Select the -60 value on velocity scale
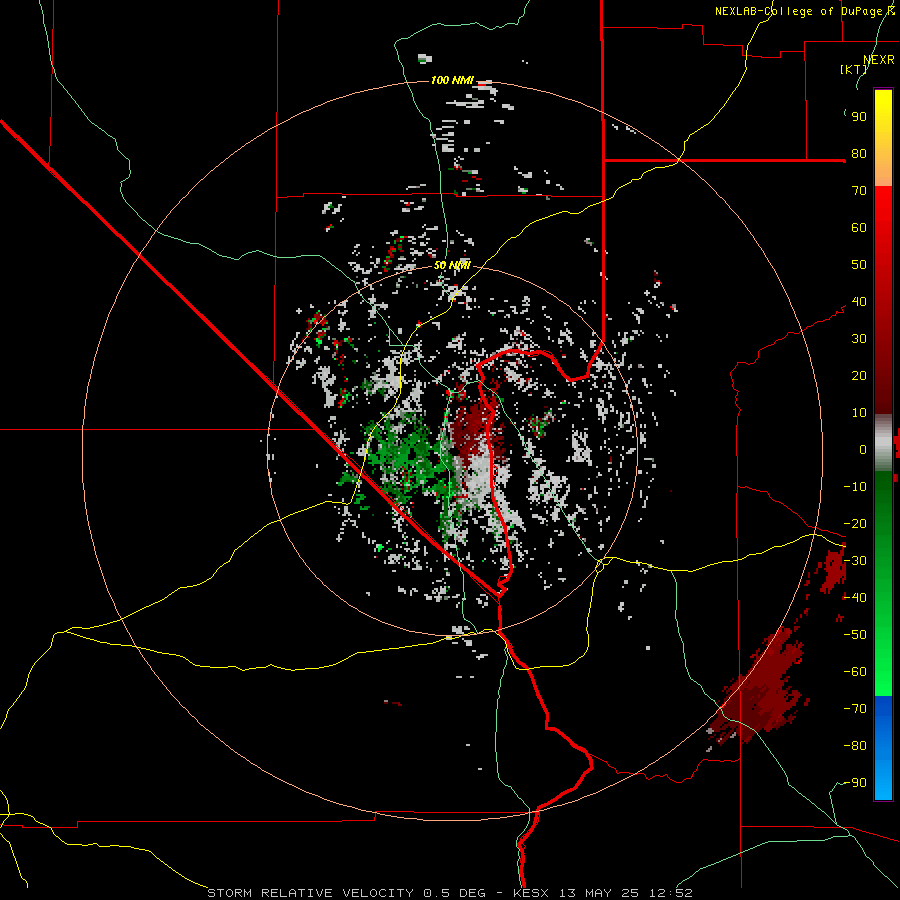Viewport: 900px width, 900px height. pos(855,672)
